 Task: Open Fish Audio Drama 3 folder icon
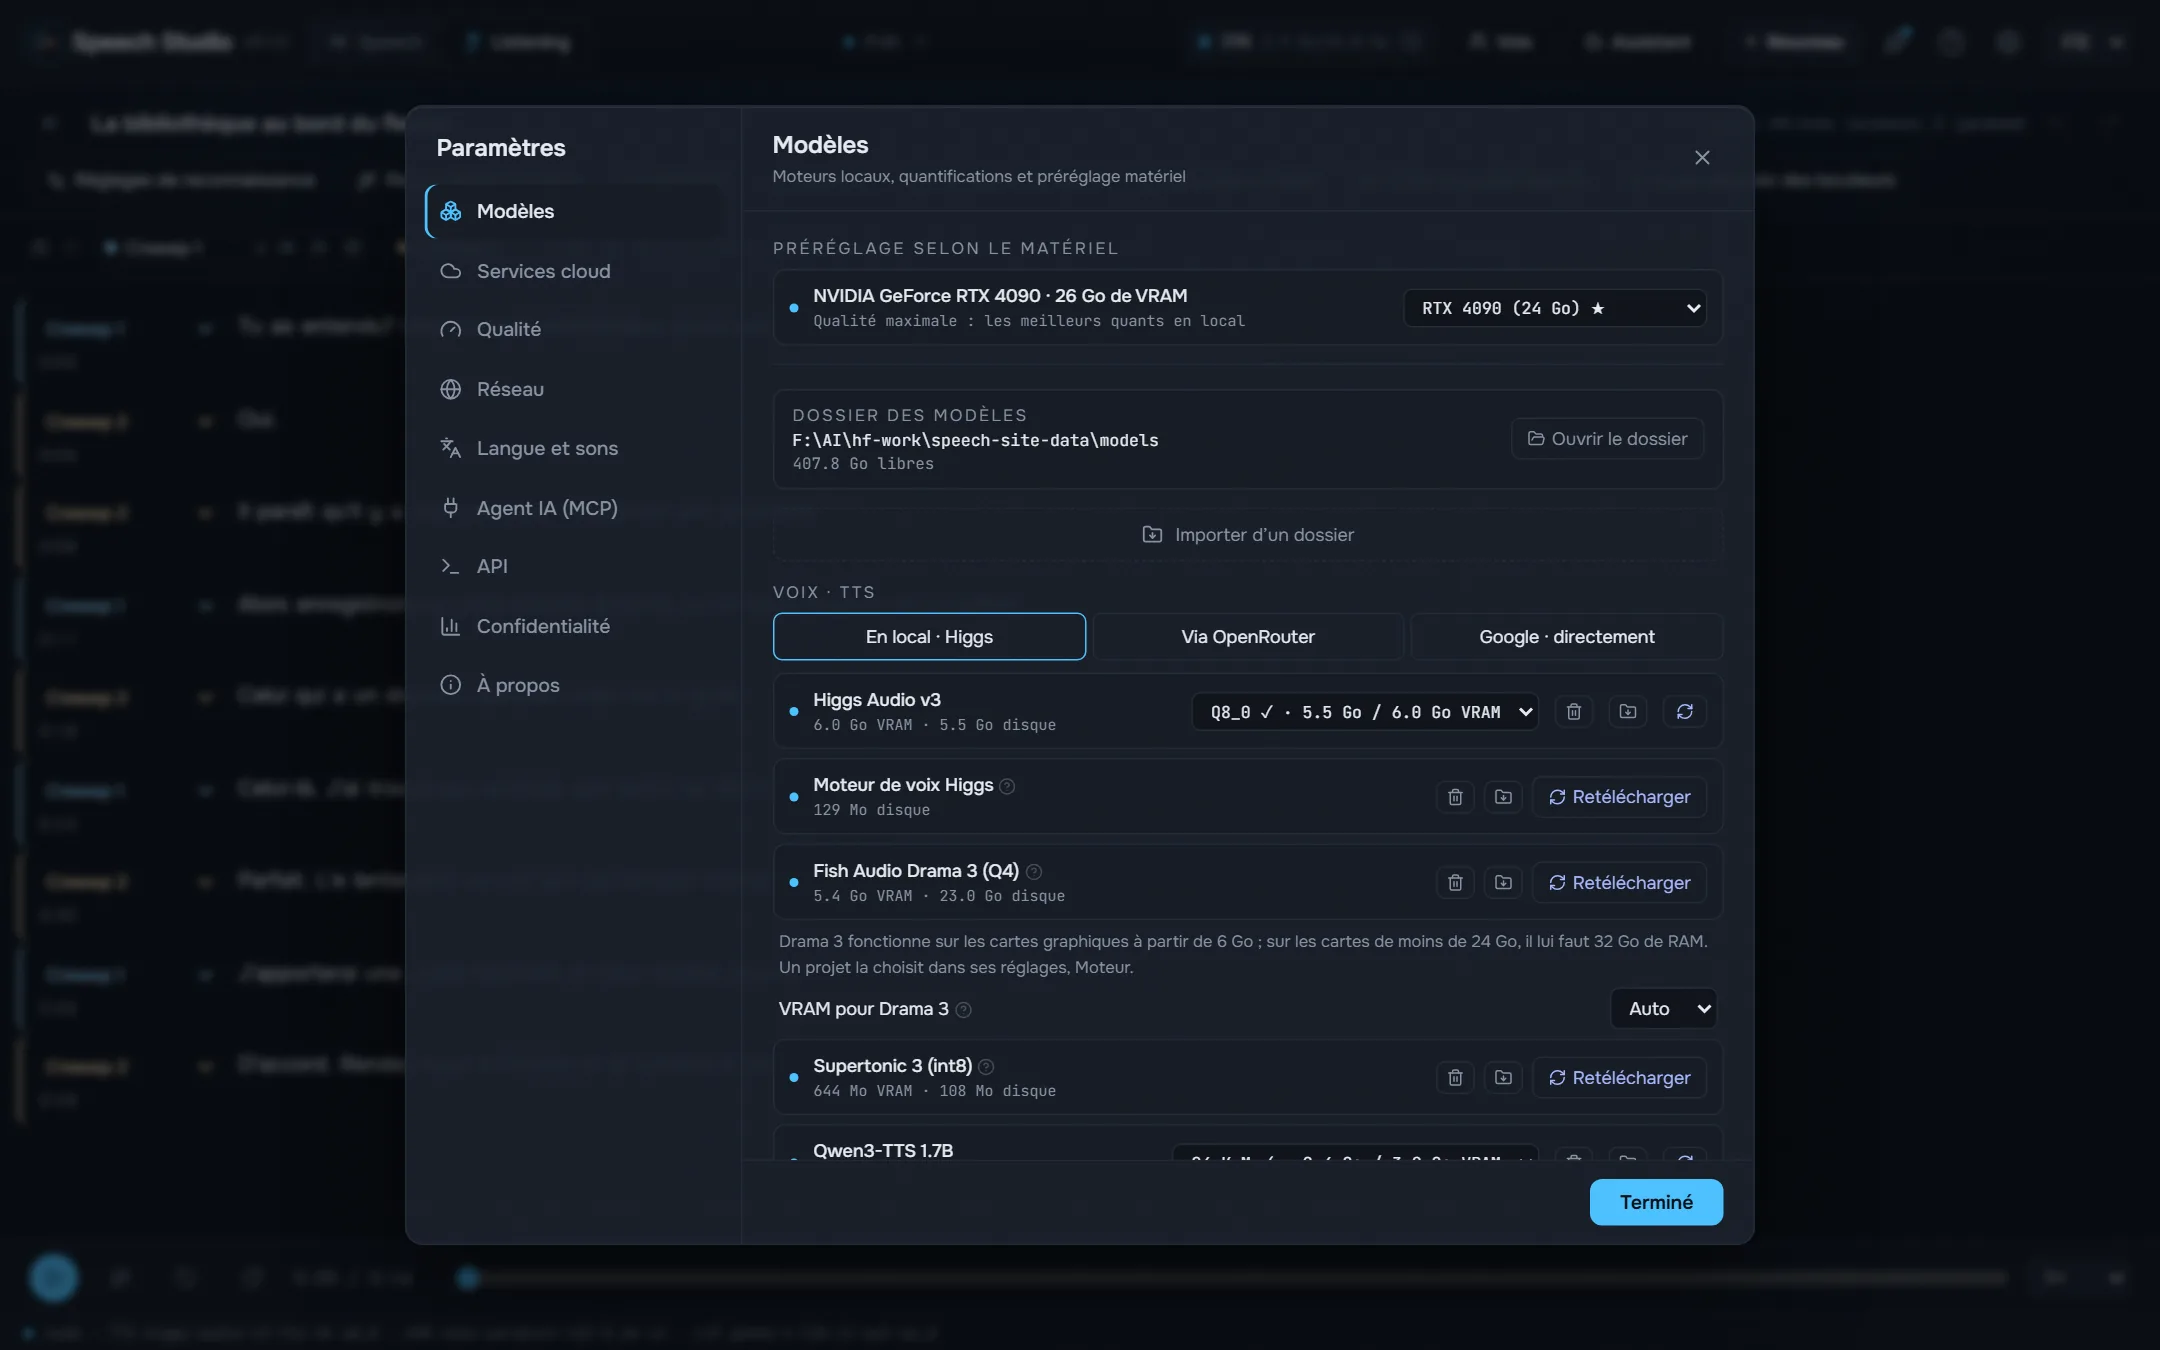[x=1503, y=883]
